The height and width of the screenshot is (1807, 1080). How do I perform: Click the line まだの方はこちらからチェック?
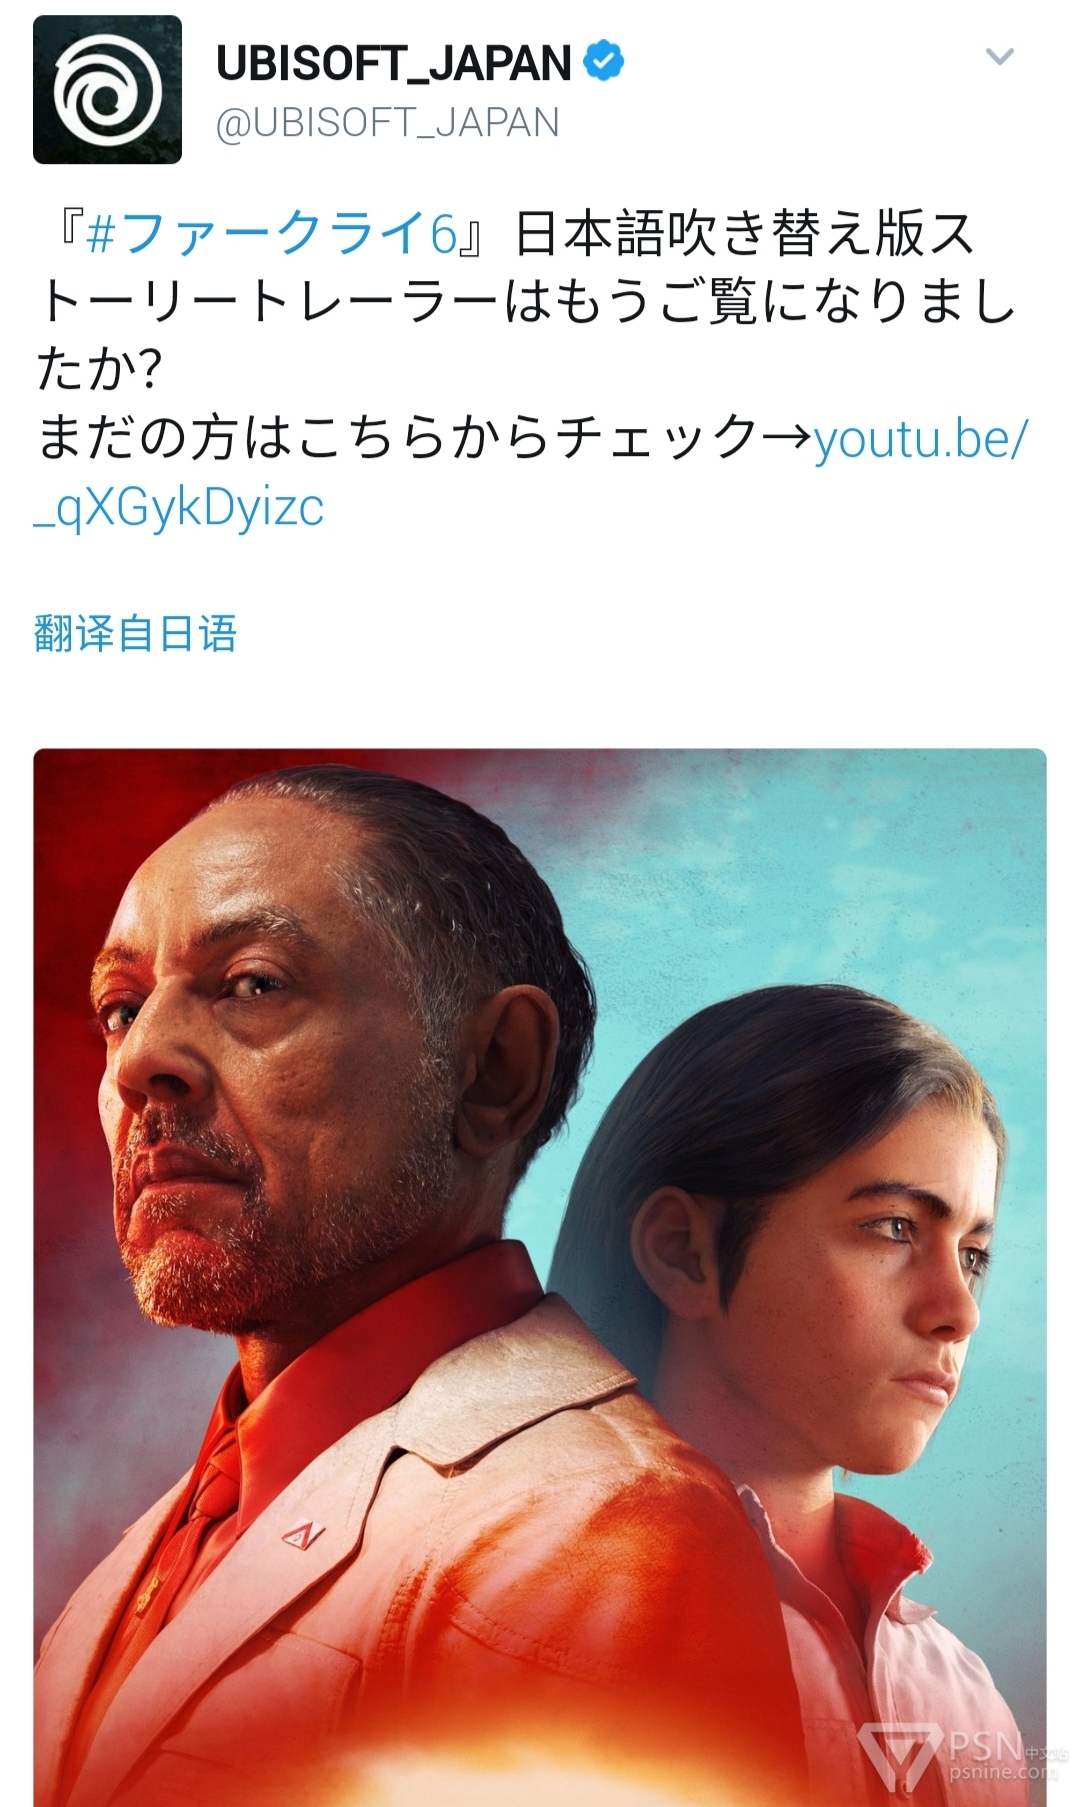coord(397,439)
